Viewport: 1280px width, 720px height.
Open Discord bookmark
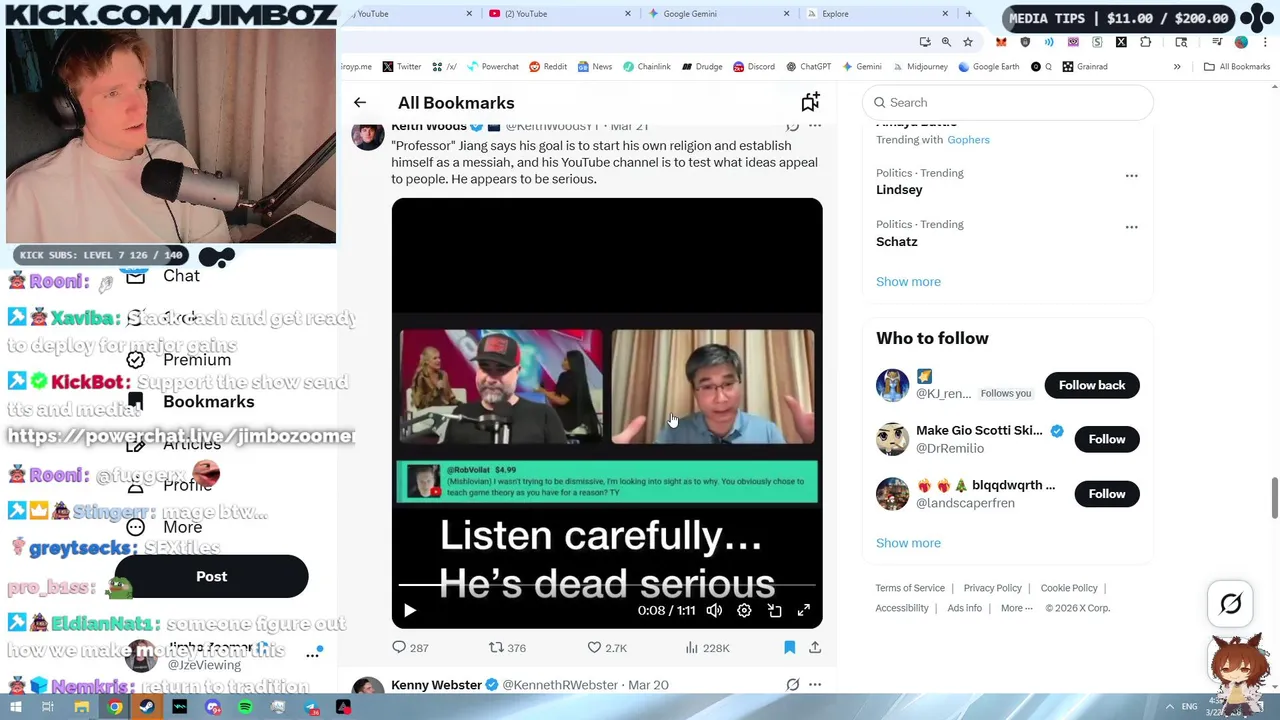point(754,67)
